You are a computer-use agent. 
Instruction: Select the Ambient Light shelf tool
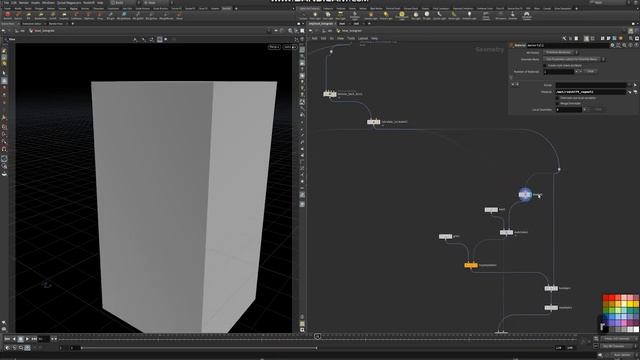(x=469, y=16)
